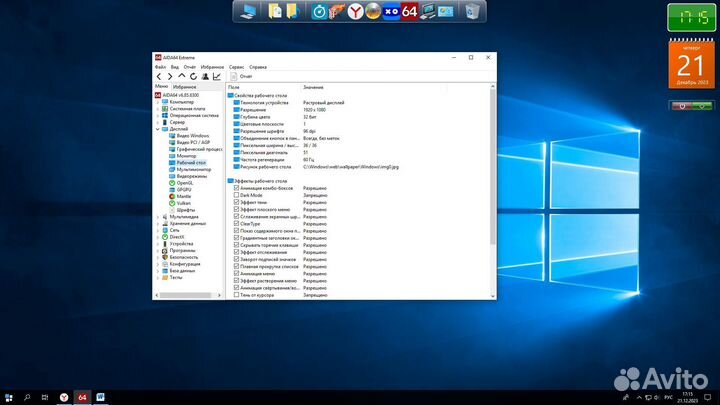Select the OpenGL tree item

(185, 183)
